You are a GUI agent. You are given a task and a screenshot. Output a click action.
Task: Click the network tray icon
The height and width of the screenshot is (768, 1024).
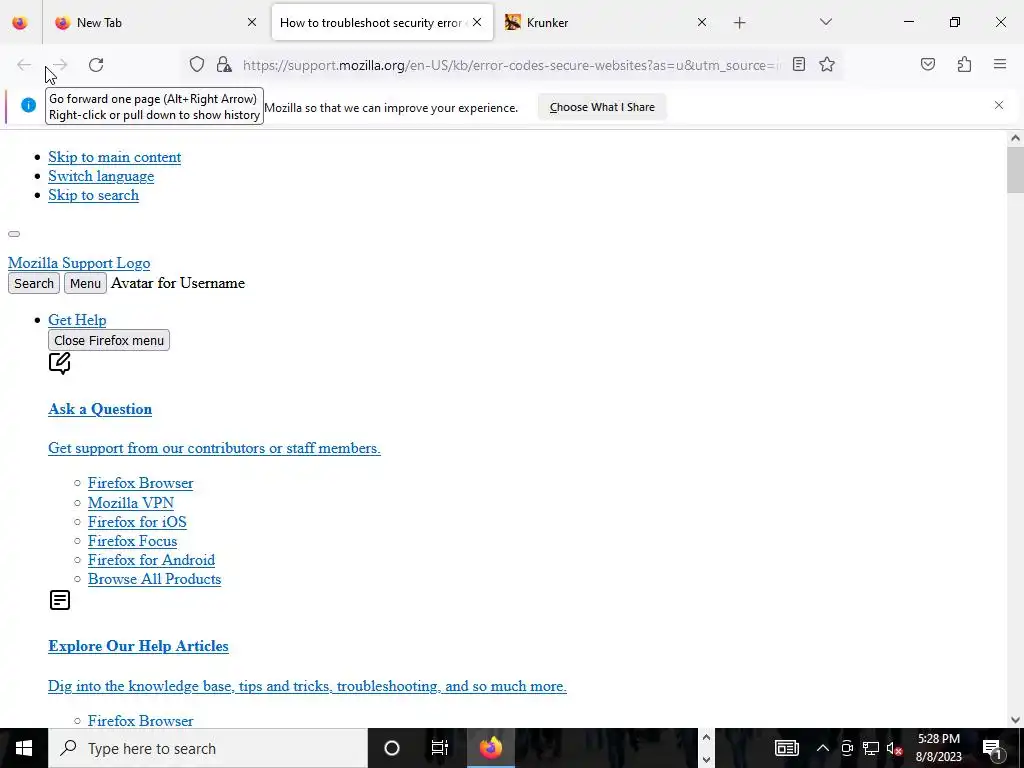871,748
